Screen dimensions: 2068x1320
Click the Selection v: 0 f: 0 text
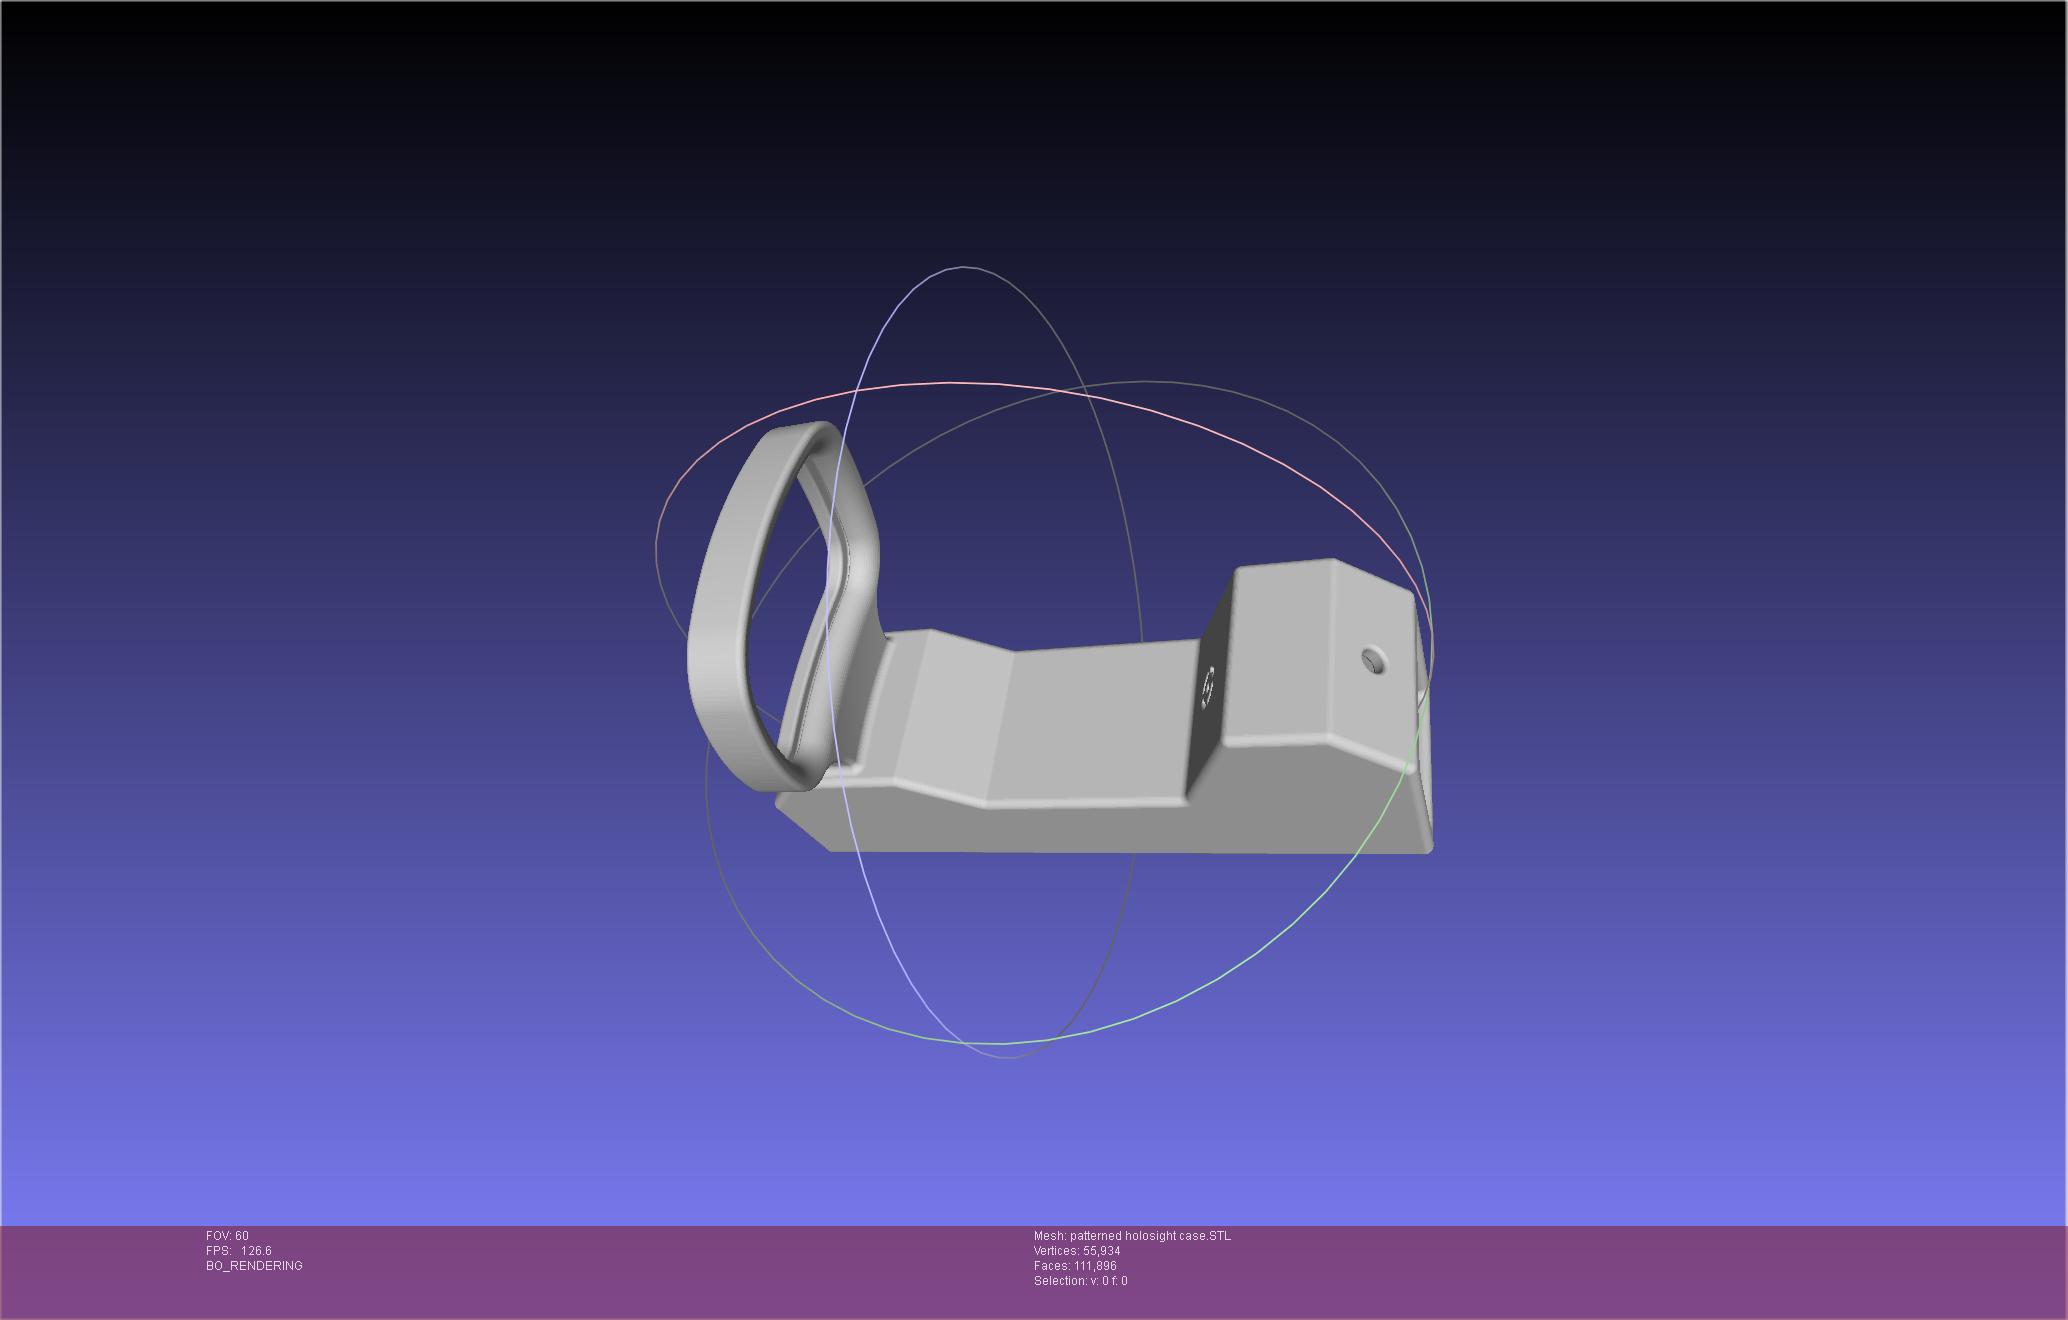pyautogui.click(x=1080, y=1281)
